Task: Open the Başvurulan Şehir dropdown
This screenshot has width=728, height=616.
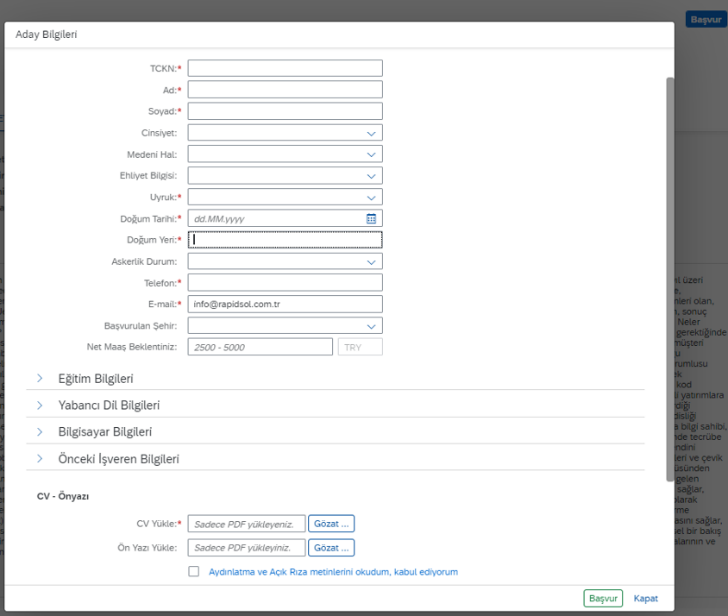Action: click(x=285, y=325)
